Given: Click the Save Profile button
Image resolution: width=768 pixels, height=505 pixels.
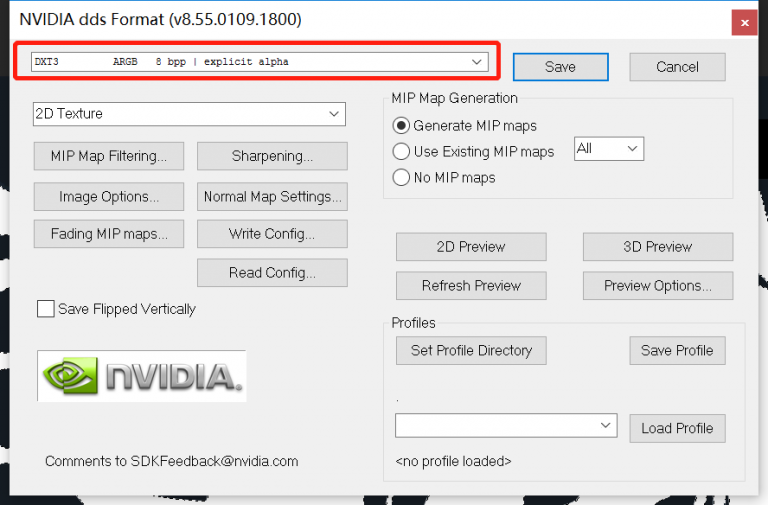Looking at the screenshot, I should coord(677,351).
